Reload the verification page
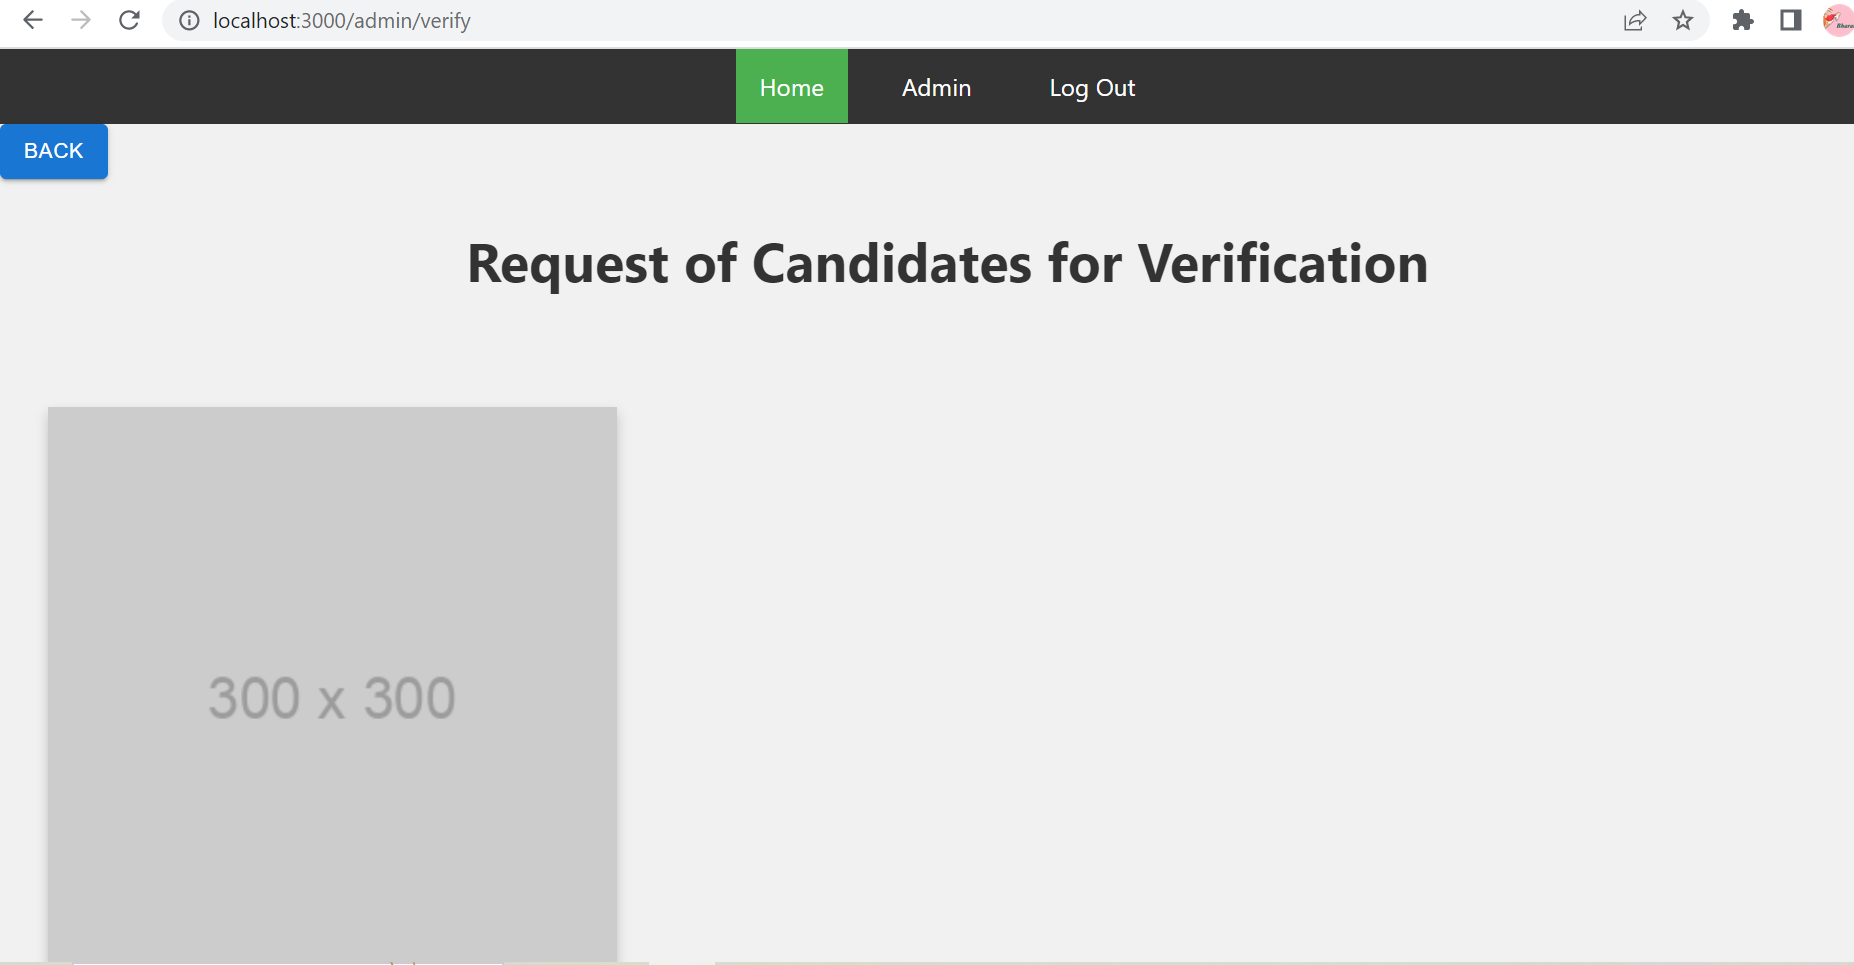Viewport: 1854px width, 965px height. point(129,20)
